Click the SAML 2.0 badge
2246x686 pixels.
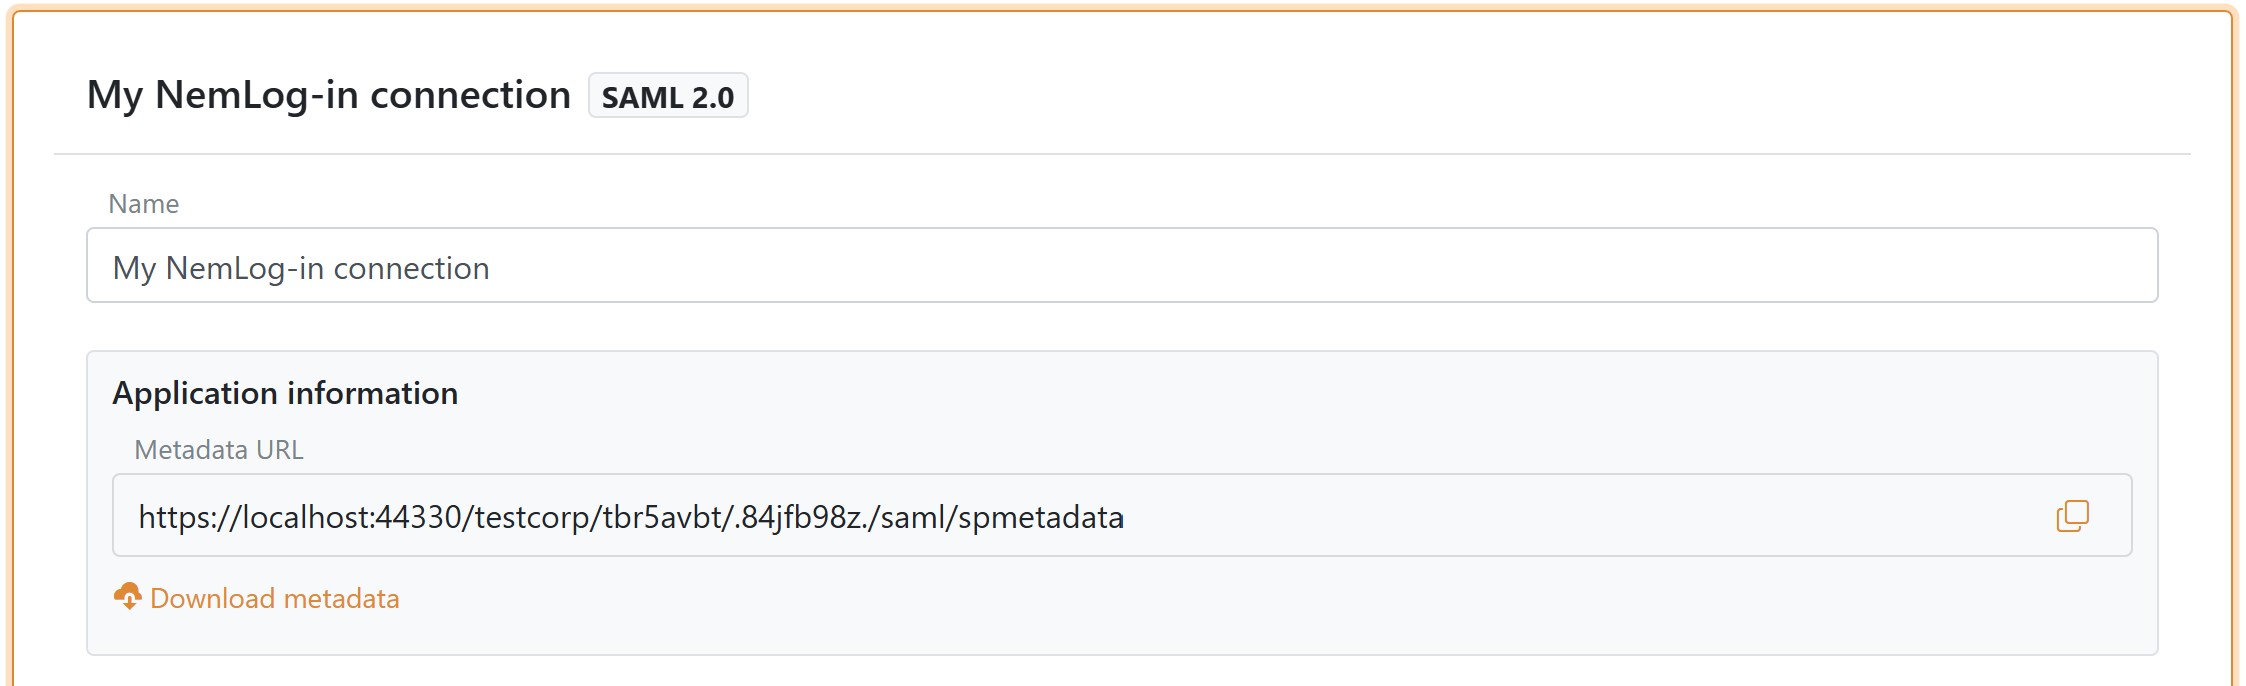pyautogui.click(x=668, y=96)
